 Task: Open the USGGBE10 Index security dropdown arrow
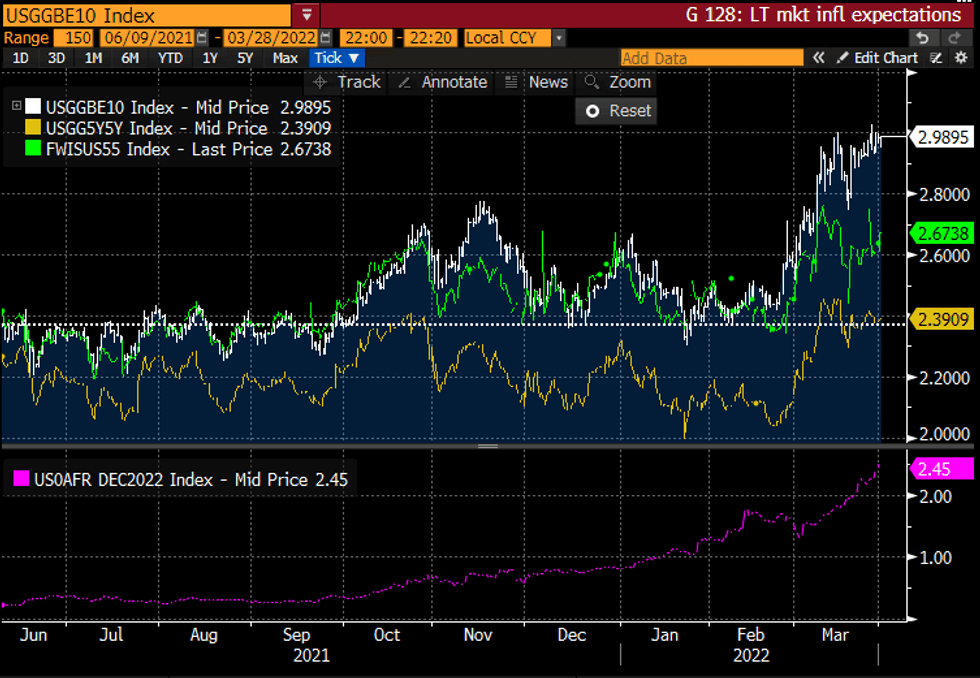[306, 15]
